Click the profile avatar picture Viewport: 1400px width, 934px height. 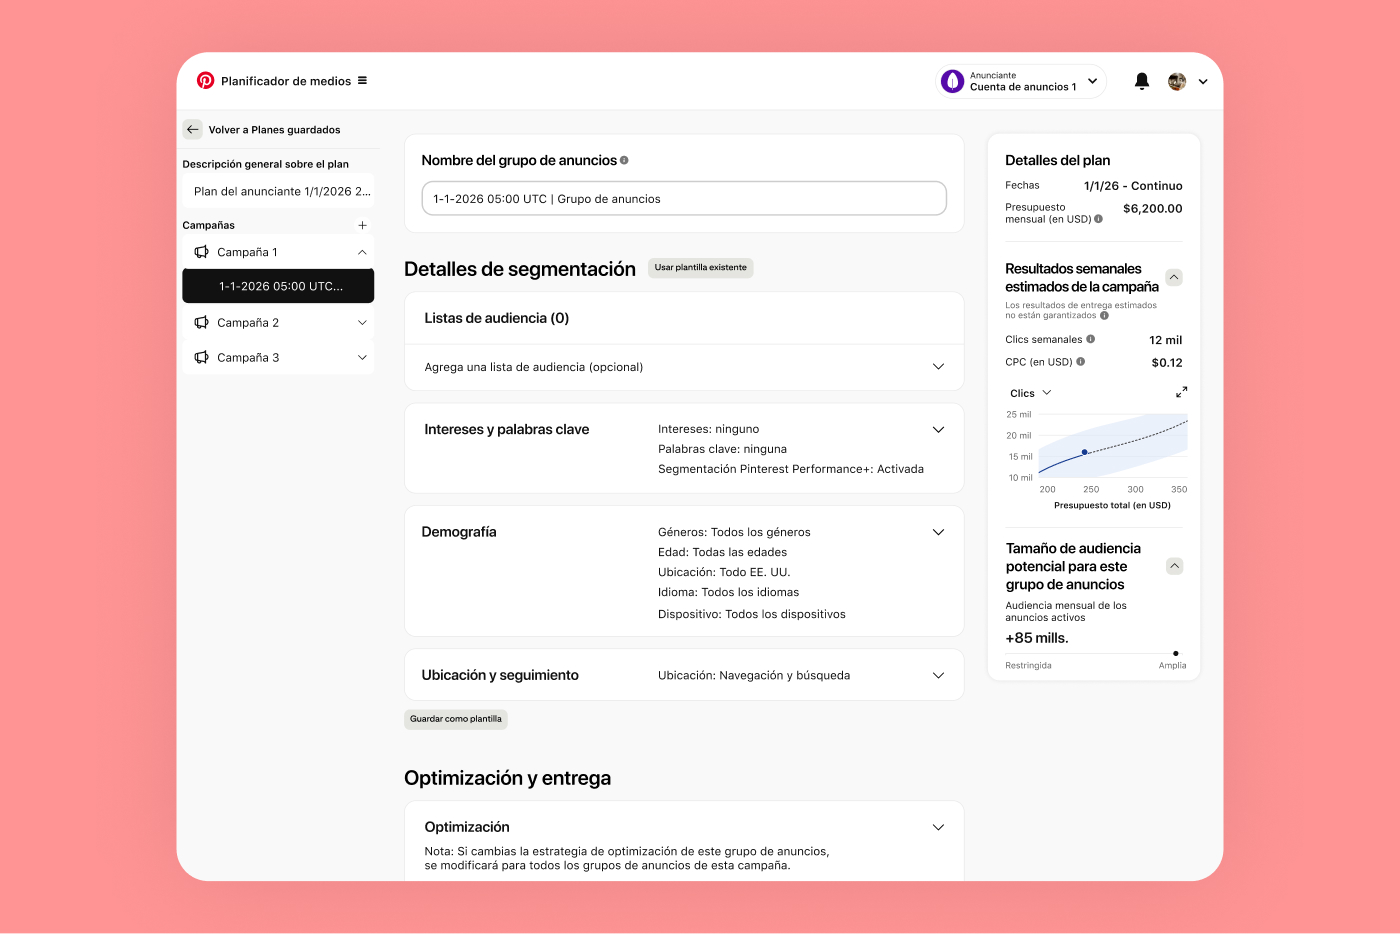[1176, 80]
